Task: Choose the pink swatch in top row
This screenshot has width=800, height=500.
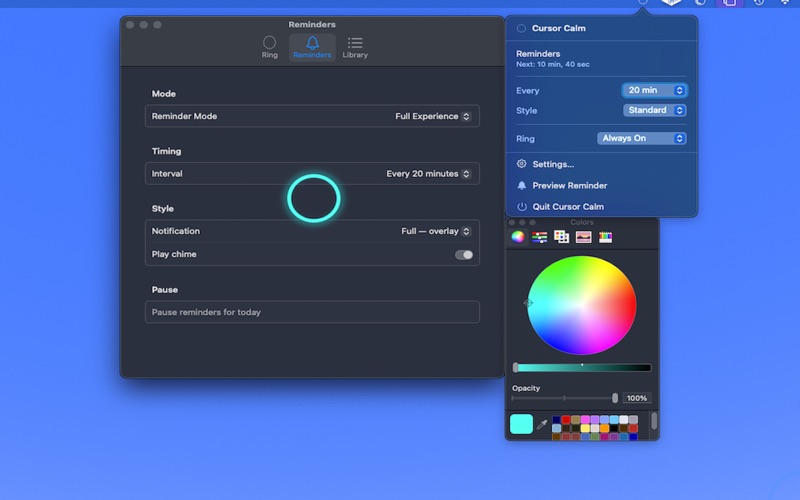Action: click(x=585, y=419)
